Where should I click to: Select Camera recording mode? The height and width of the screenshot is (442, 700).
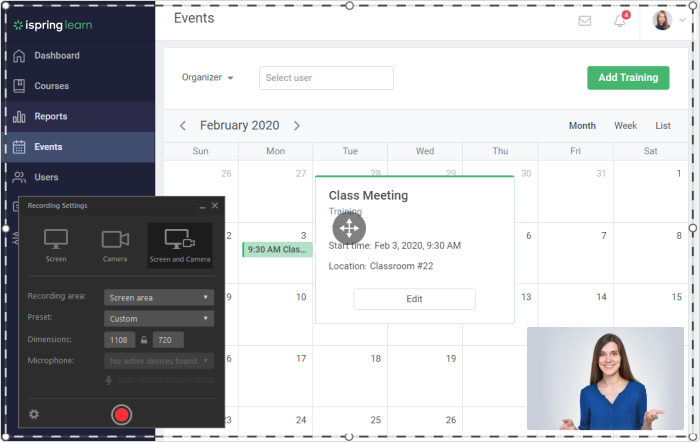point(115,246)
